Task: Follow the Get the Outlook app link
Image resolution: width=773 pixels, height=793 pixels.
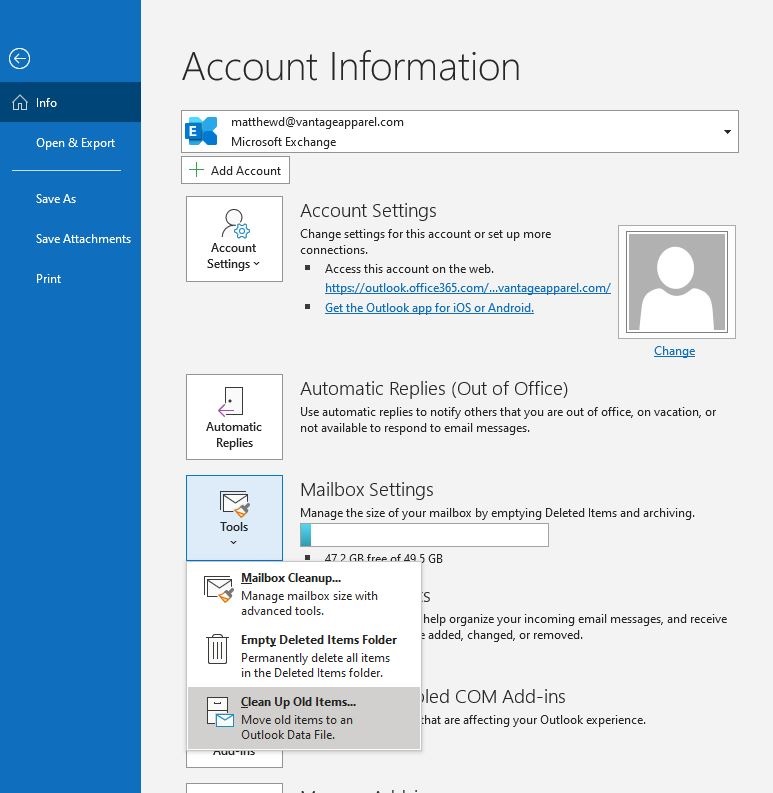Action: (429, 308)
